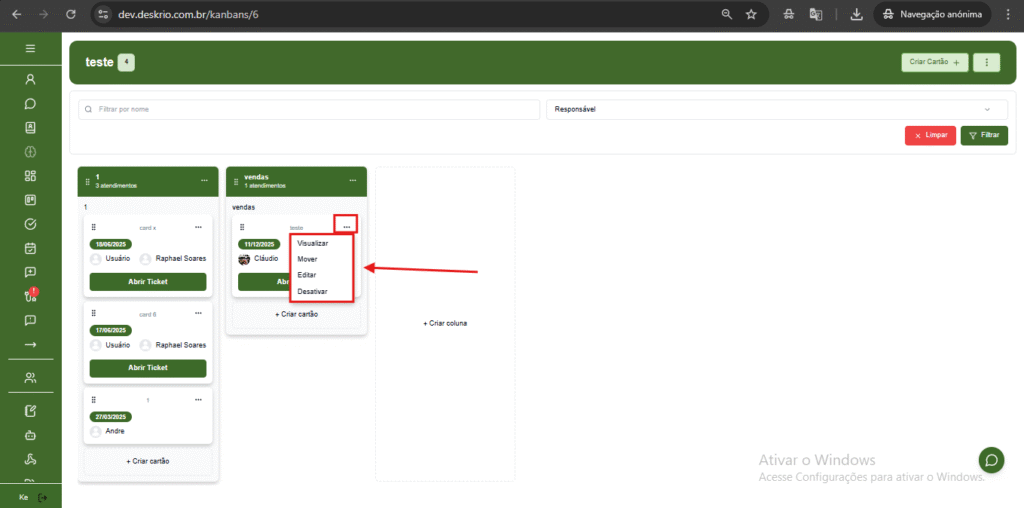Click the logout icon at sidebar bottom
The image size is (1024, 508).
click(42, 497)
